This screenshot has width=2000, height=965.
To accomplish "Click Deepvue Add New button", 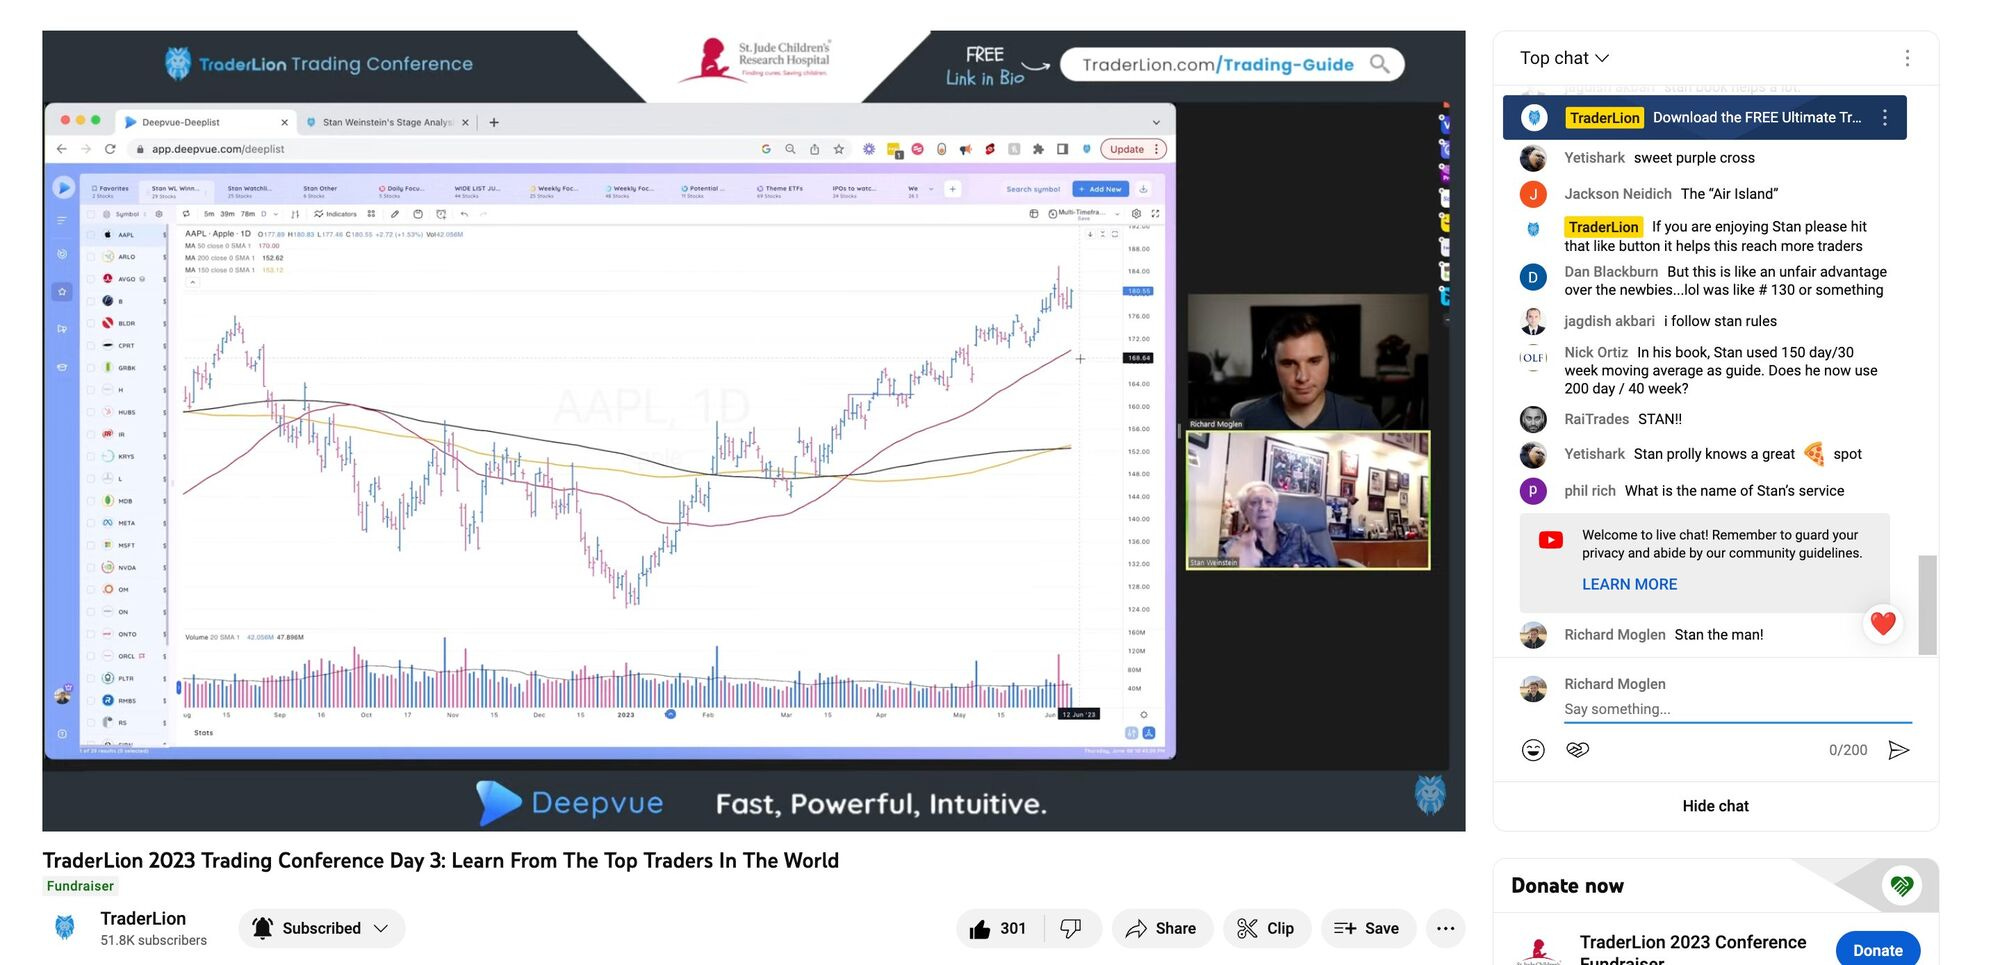I will (x=1100, y=189).
